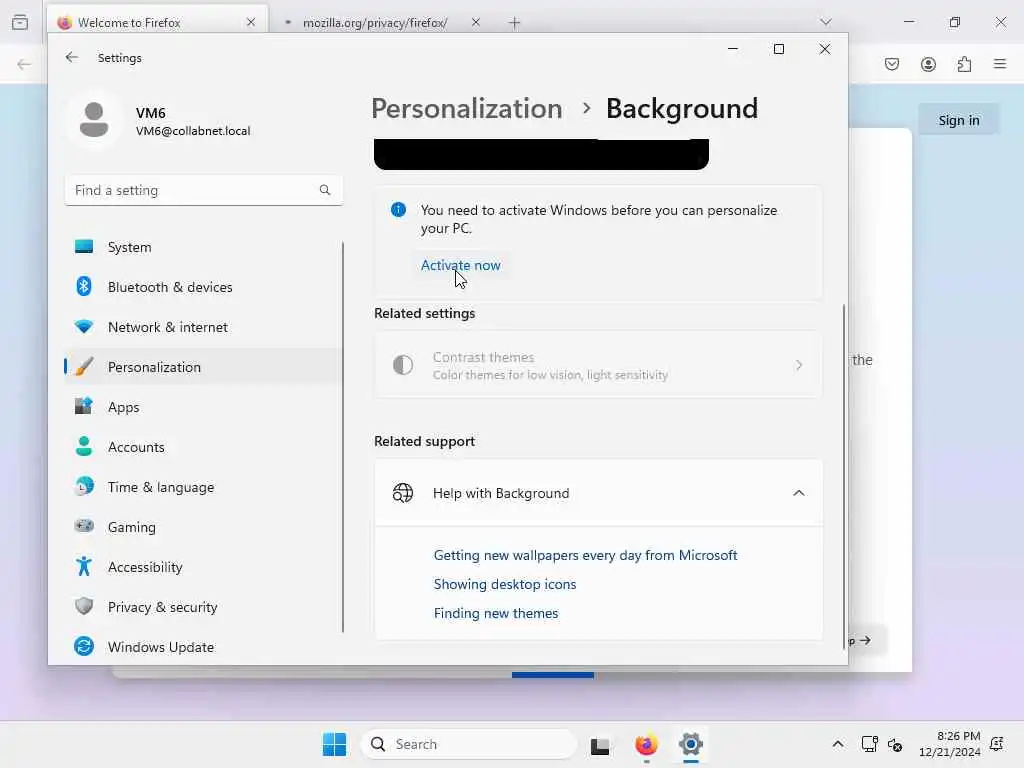
Task: Open Apps via its sidebar icon
Action: coord(84,406)
